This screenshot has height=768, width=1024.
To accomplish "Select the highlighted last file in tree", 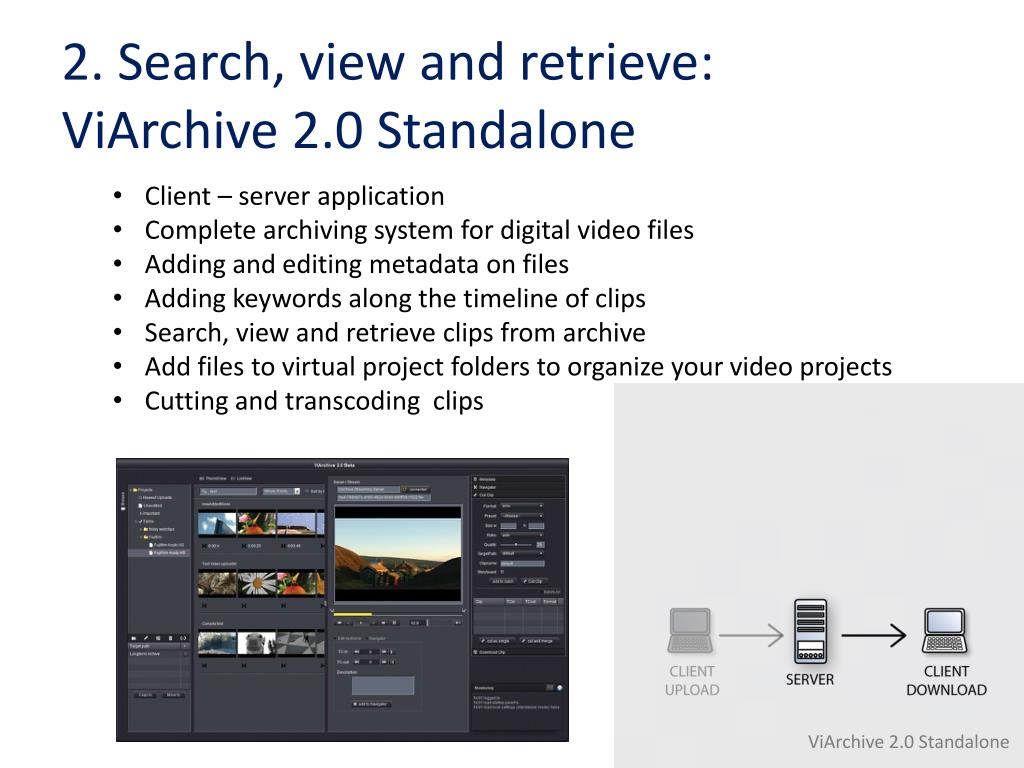I will (159, 552).
